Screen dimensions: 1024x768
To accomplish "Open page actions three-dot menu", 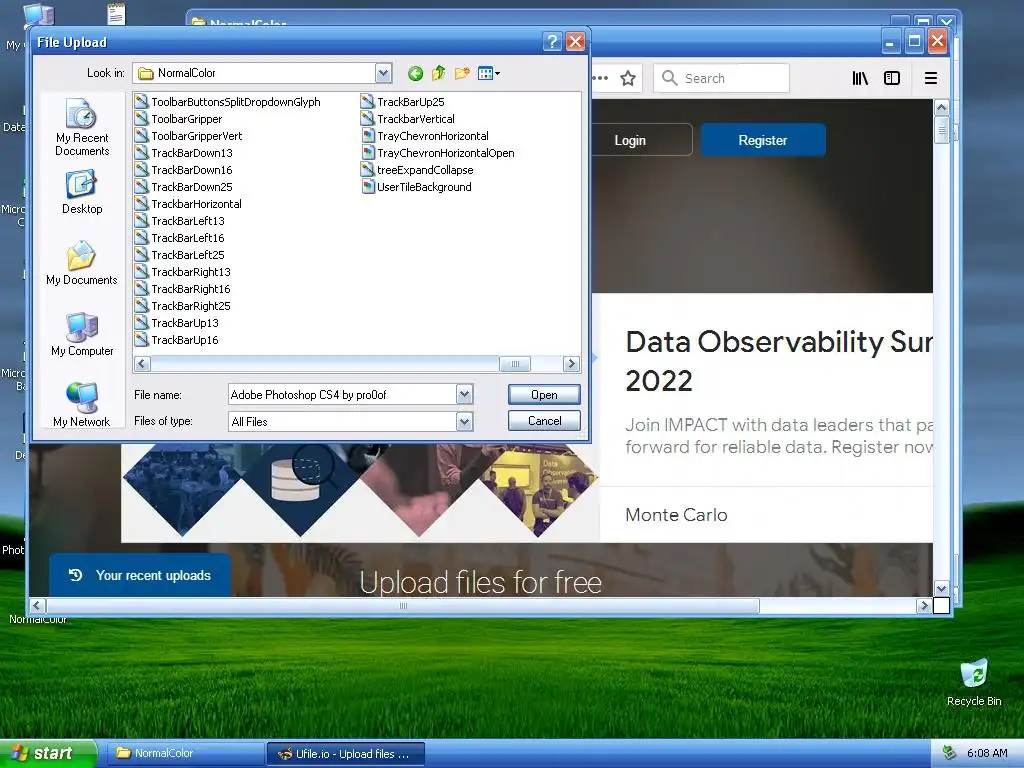I will pyautogui.click(x=600, y=78).
